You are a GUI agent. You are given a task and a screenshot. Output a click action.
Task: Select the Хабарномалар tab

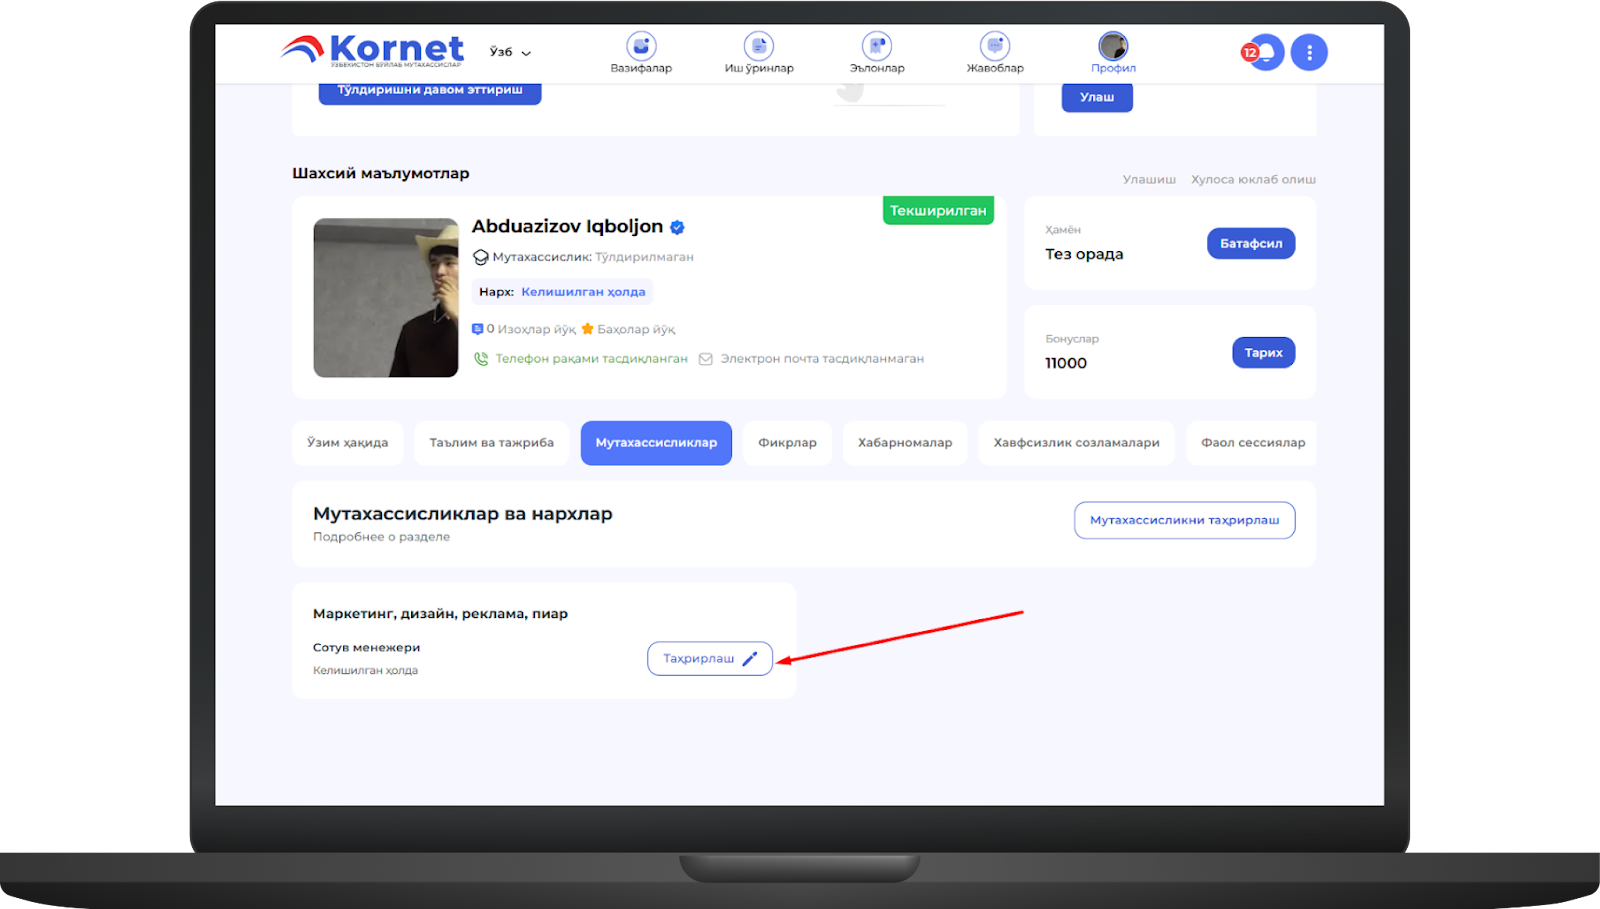coord(905,443)
